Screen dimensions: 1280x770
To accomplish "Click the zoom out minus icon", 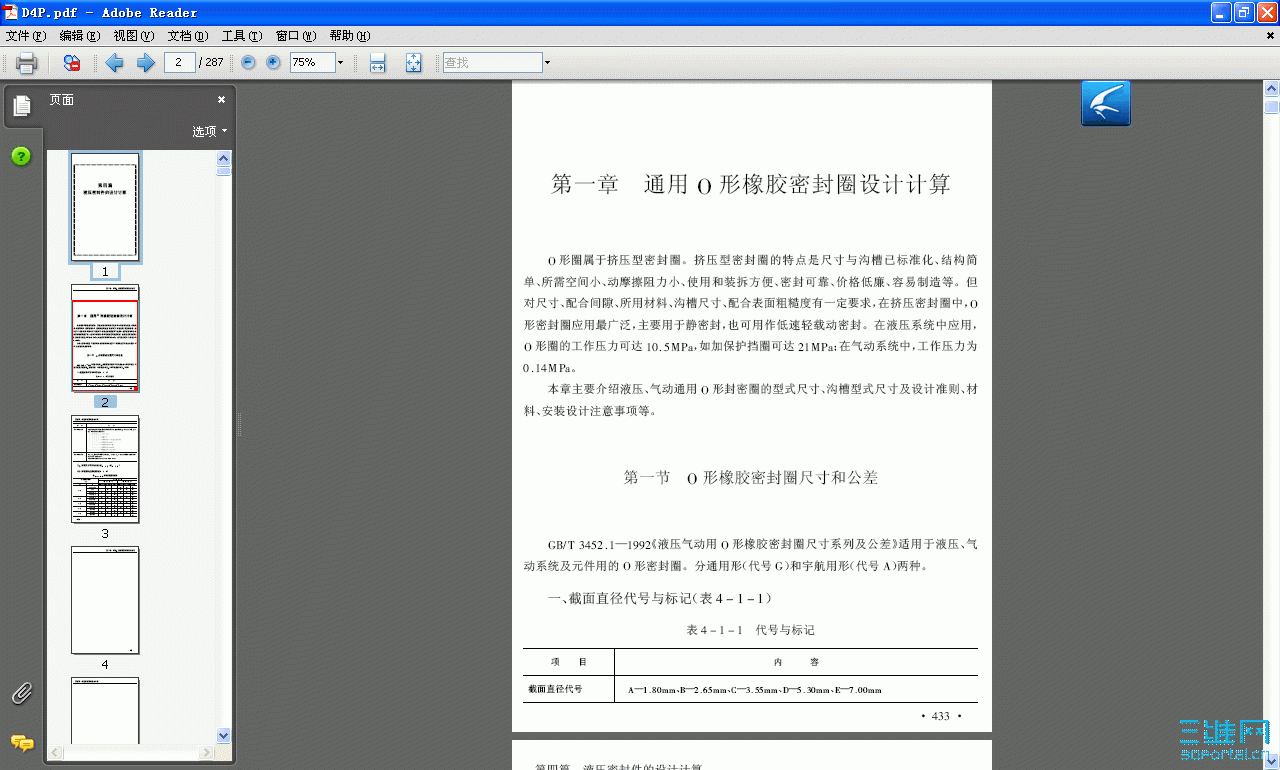I will point(247,62).
